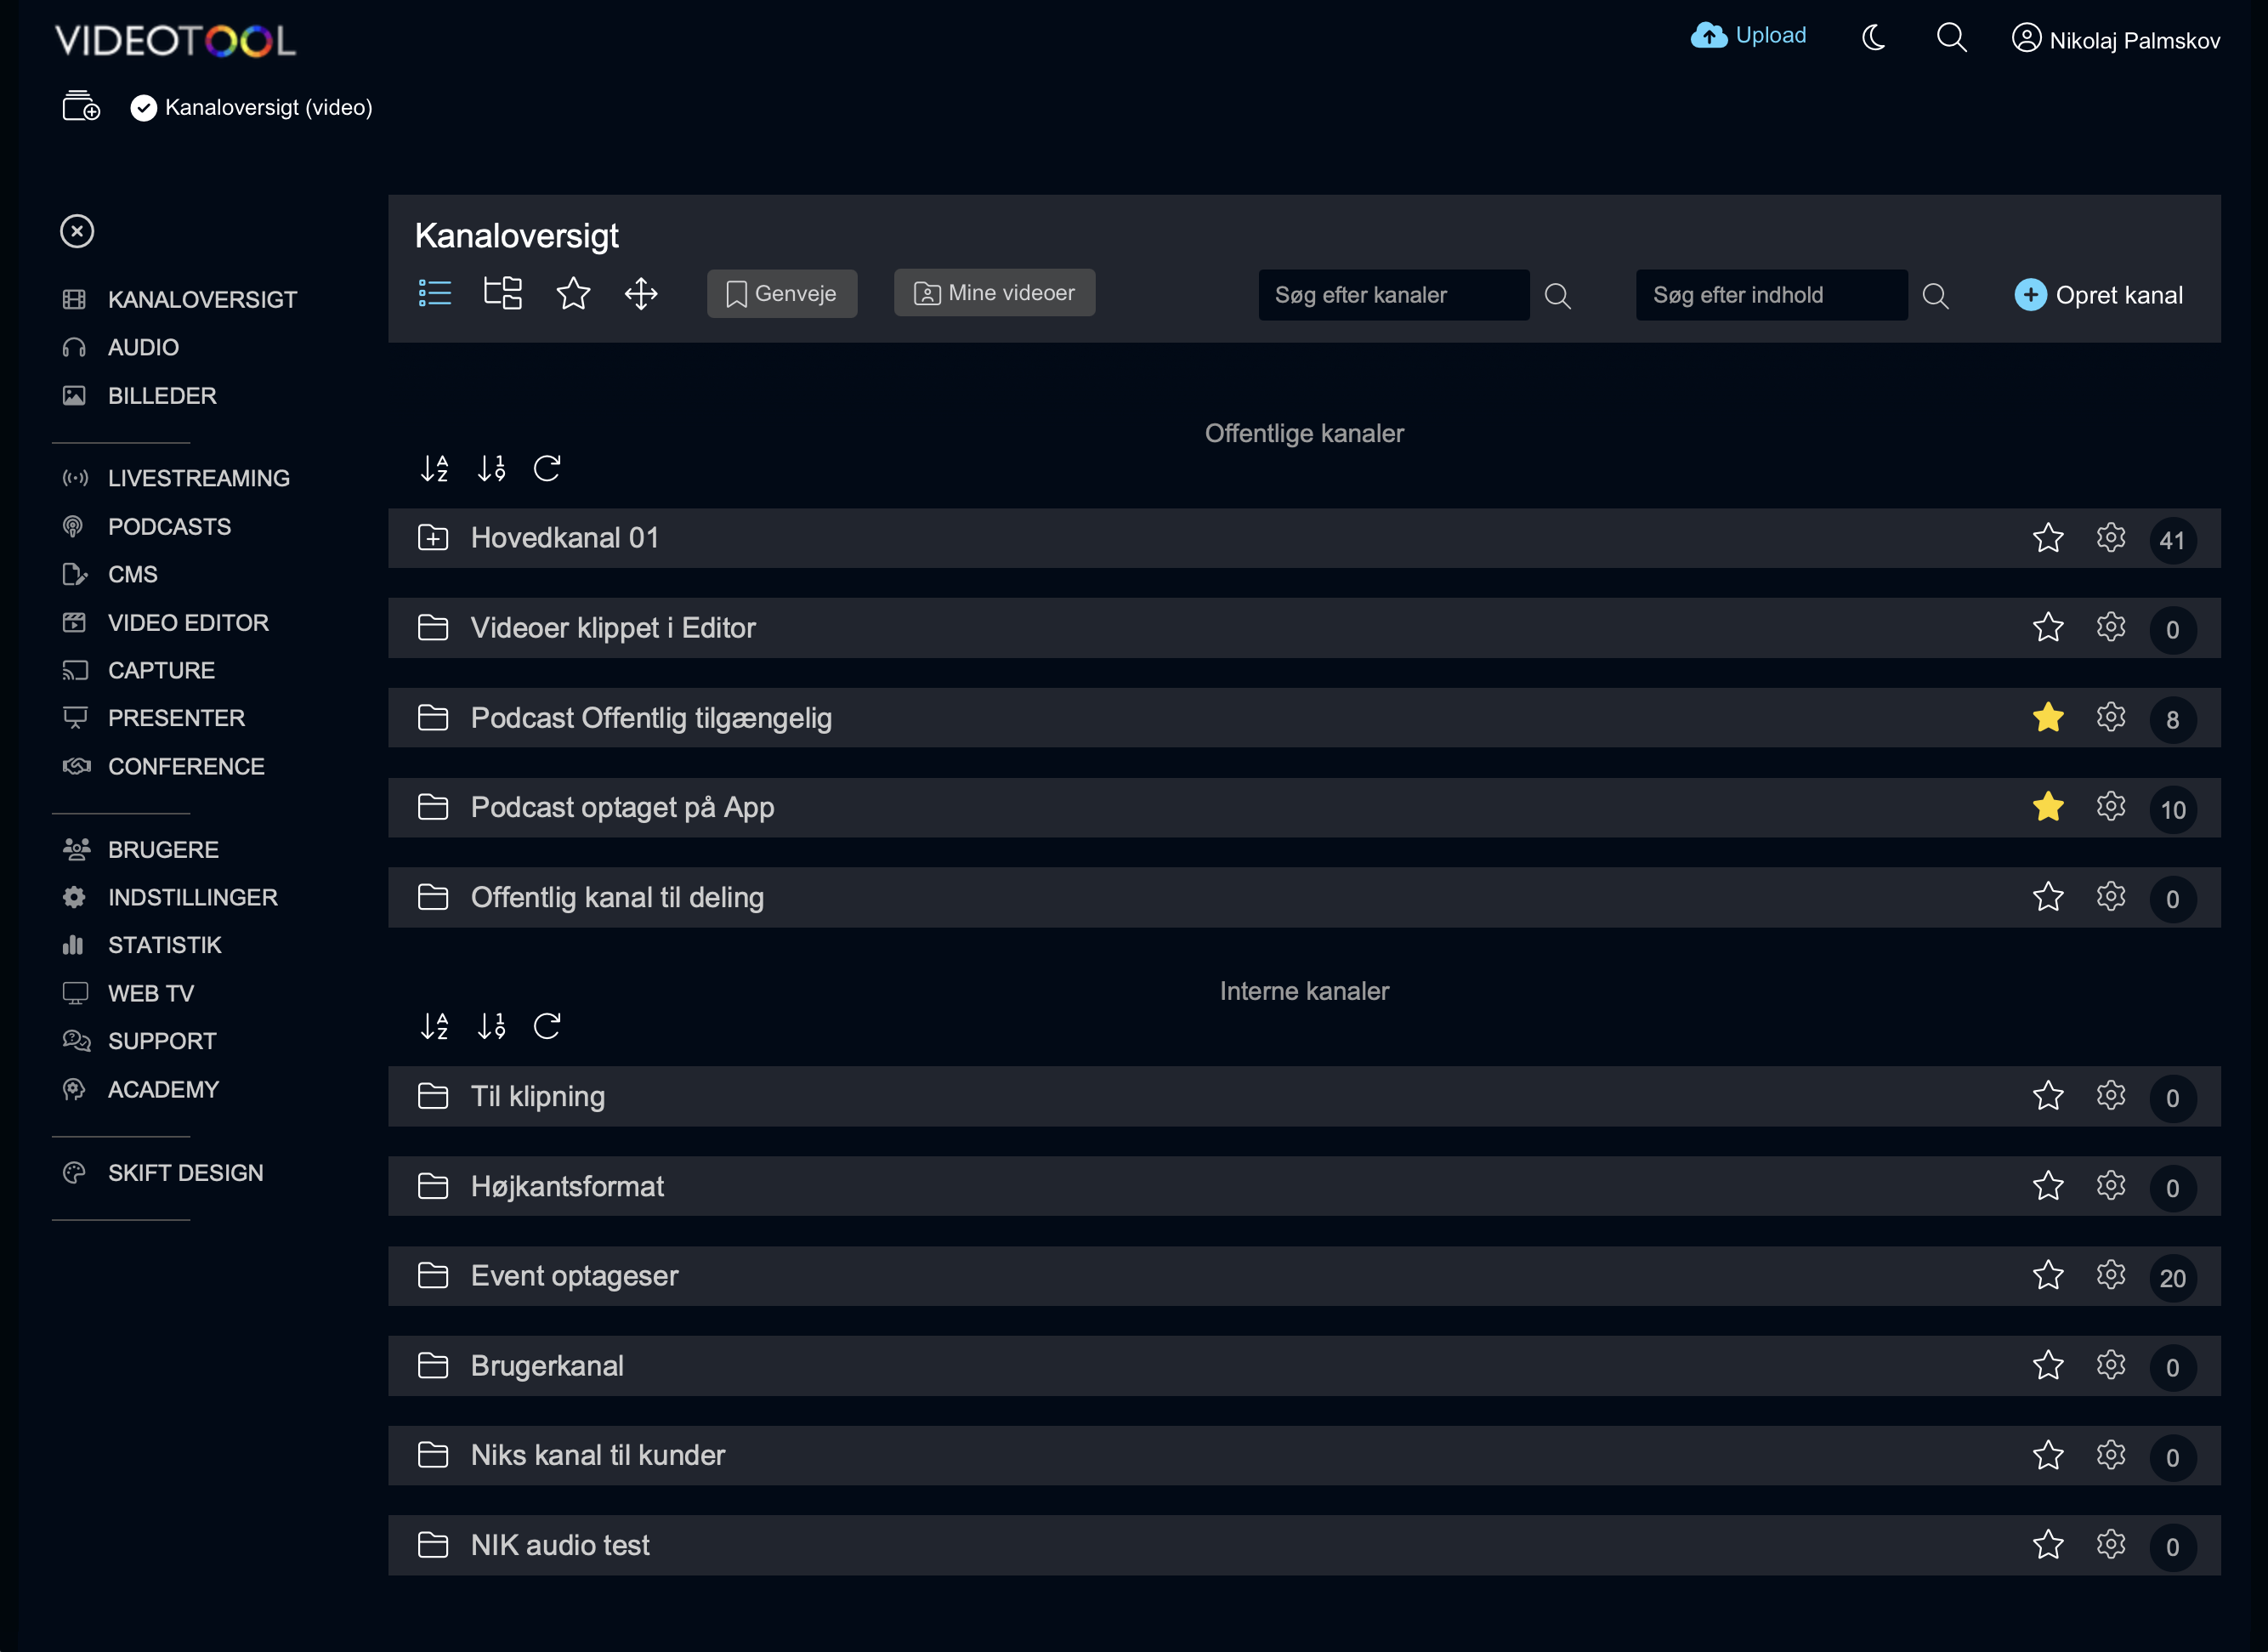
Task: Mark Videoer klippet i Editor as favorite
Action: [2048, 628]
